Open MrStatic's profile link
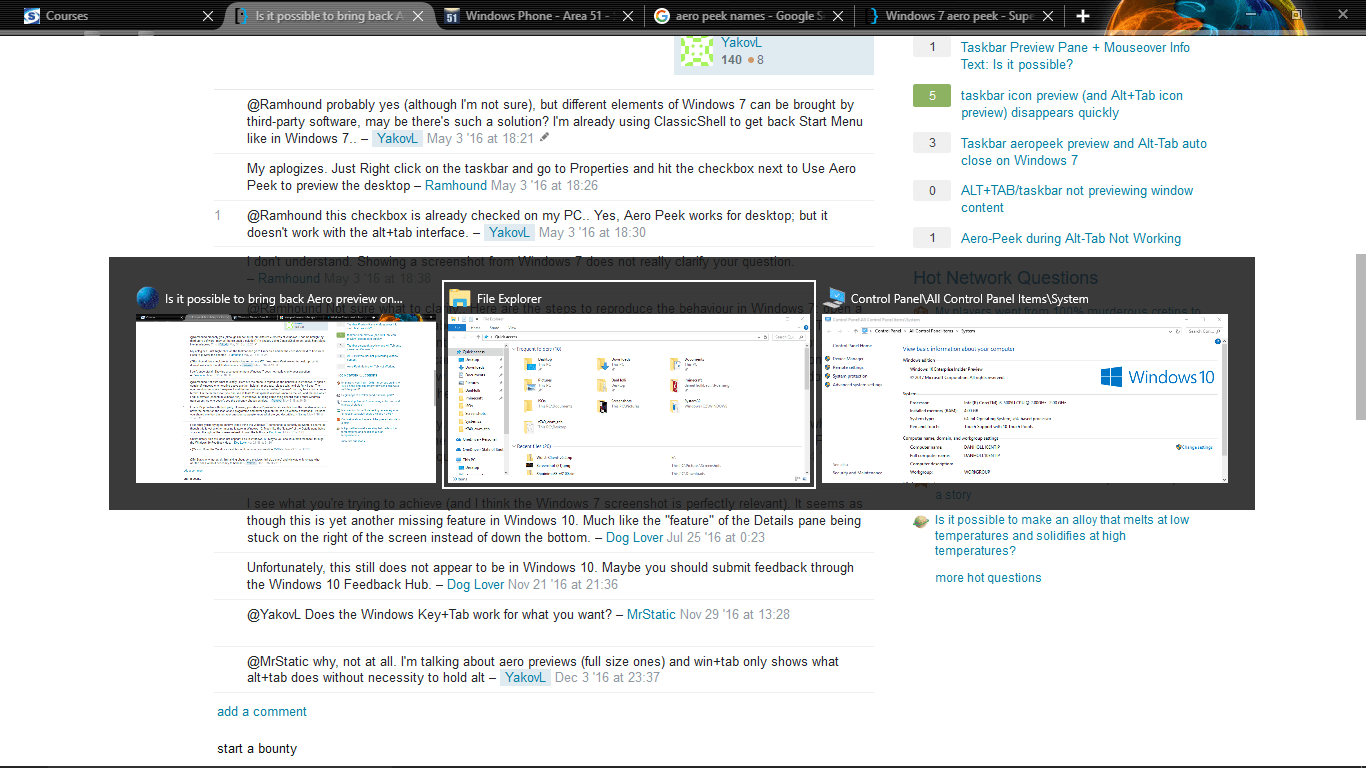Image resolution: width=1366 pixels, height=768 pixels. point(651,614)
